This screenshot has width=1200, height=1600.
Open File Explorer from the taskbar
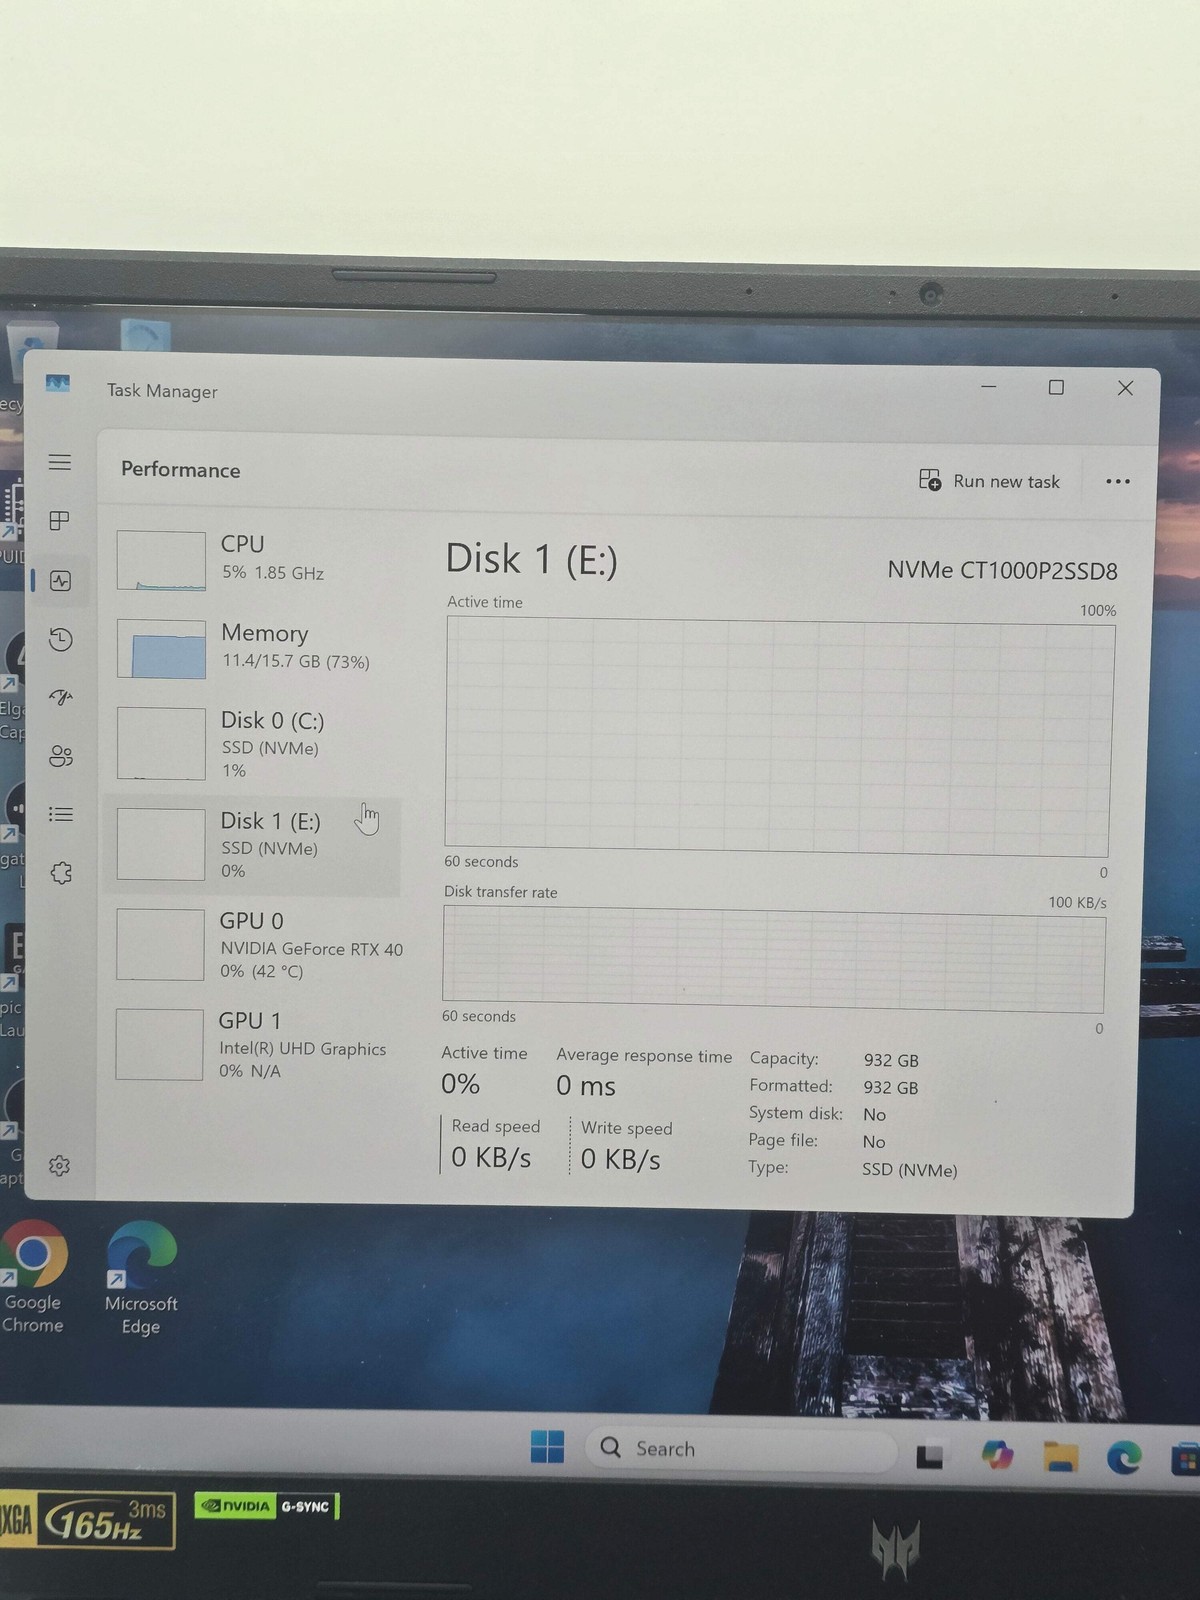pyautogui.click(x=1060, y=1456)
